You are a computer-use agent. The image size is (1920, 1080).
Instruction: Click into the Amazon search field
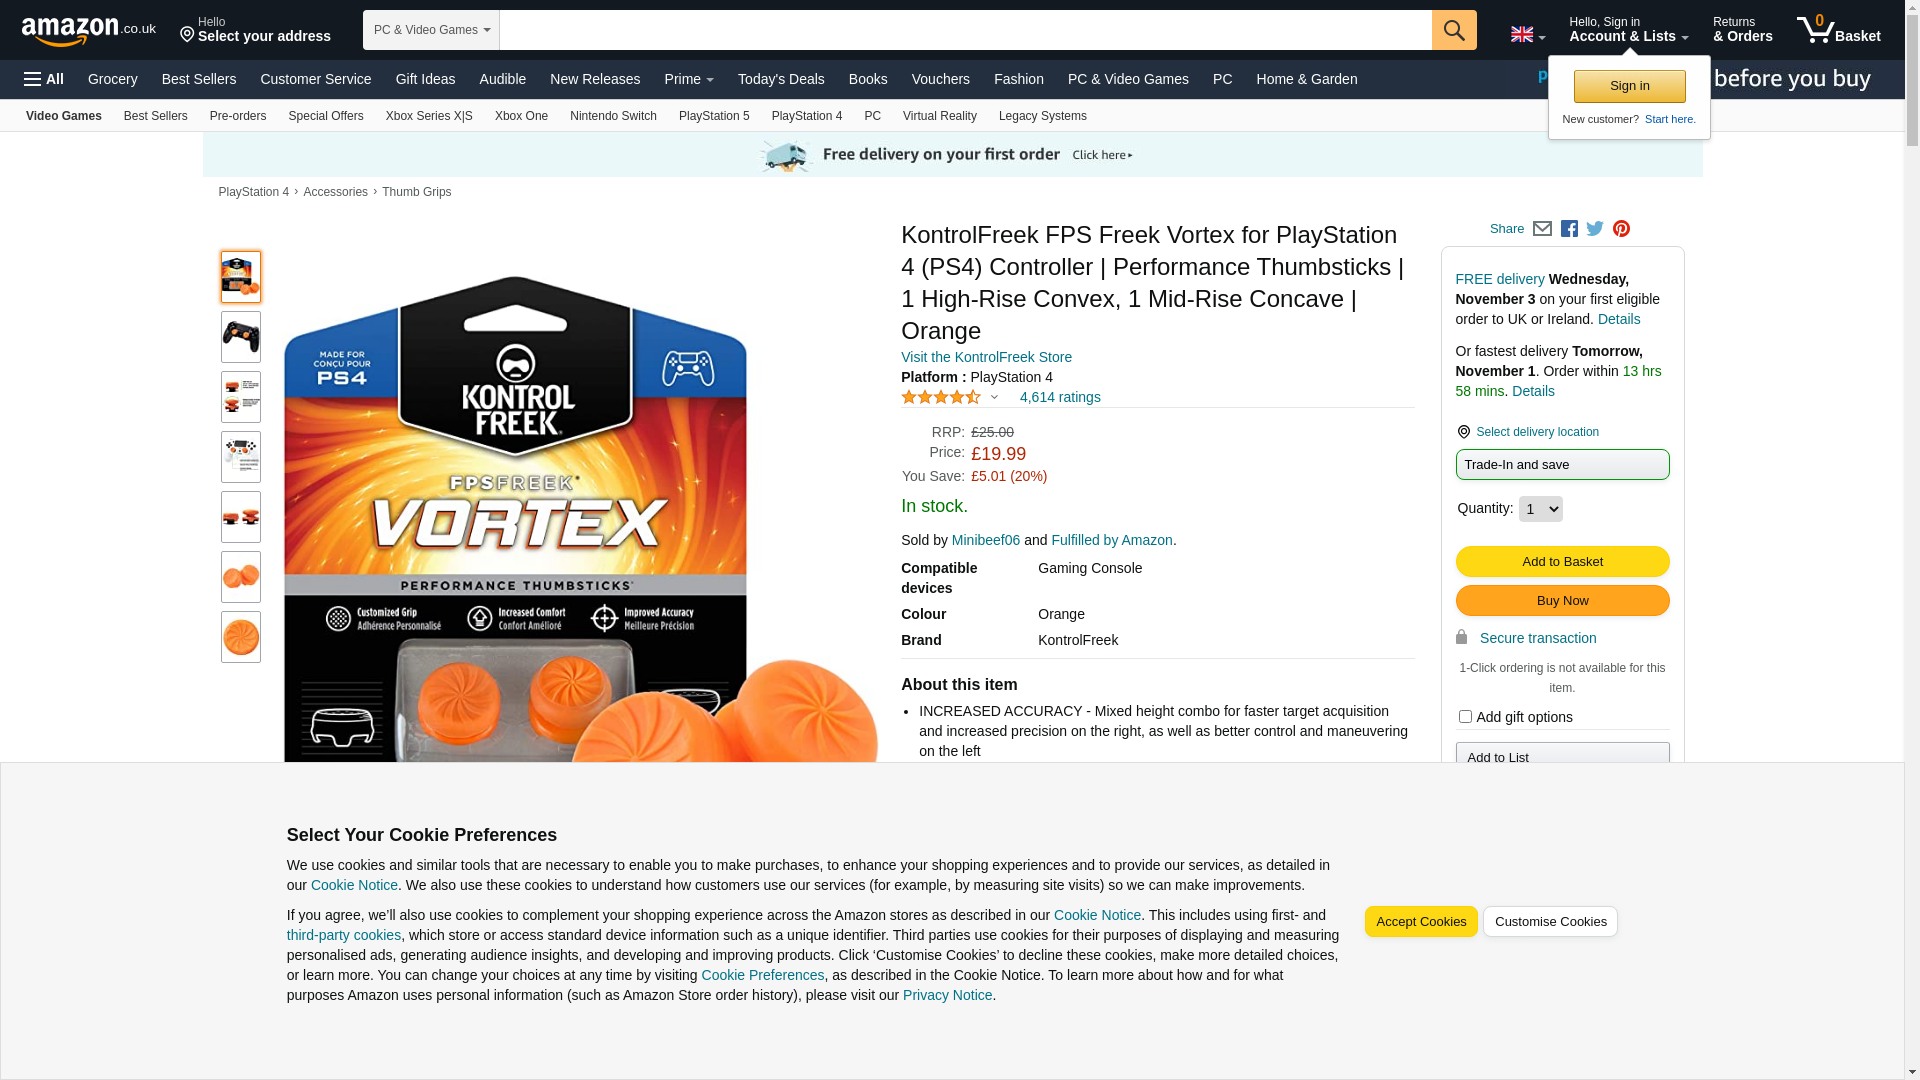click(x=966, y=30)
